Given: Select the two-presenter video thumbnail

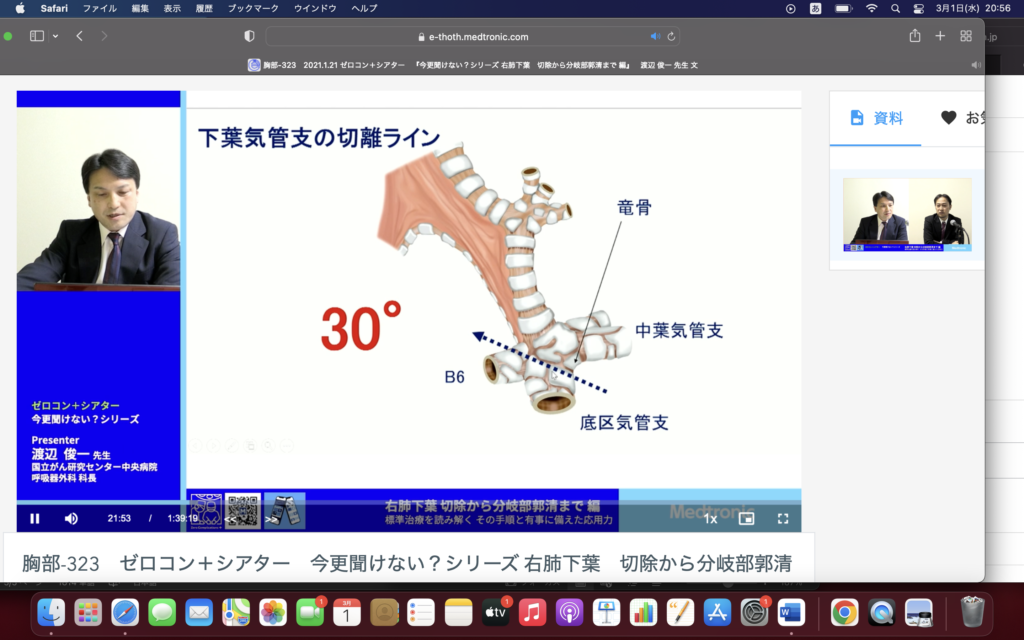Looking at the screenshot, I should coord(907,214).
